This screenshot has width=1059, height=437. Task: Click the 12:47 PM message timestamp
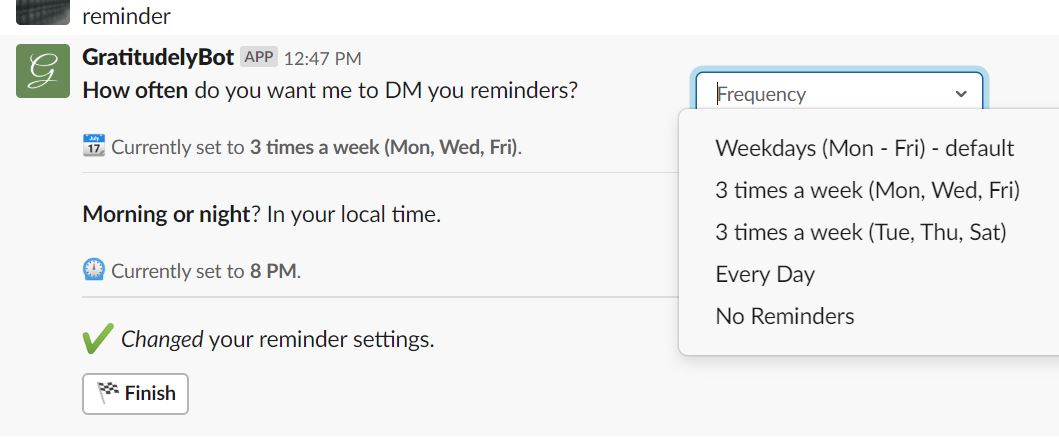pyautogui.click(x=322, y=59)
